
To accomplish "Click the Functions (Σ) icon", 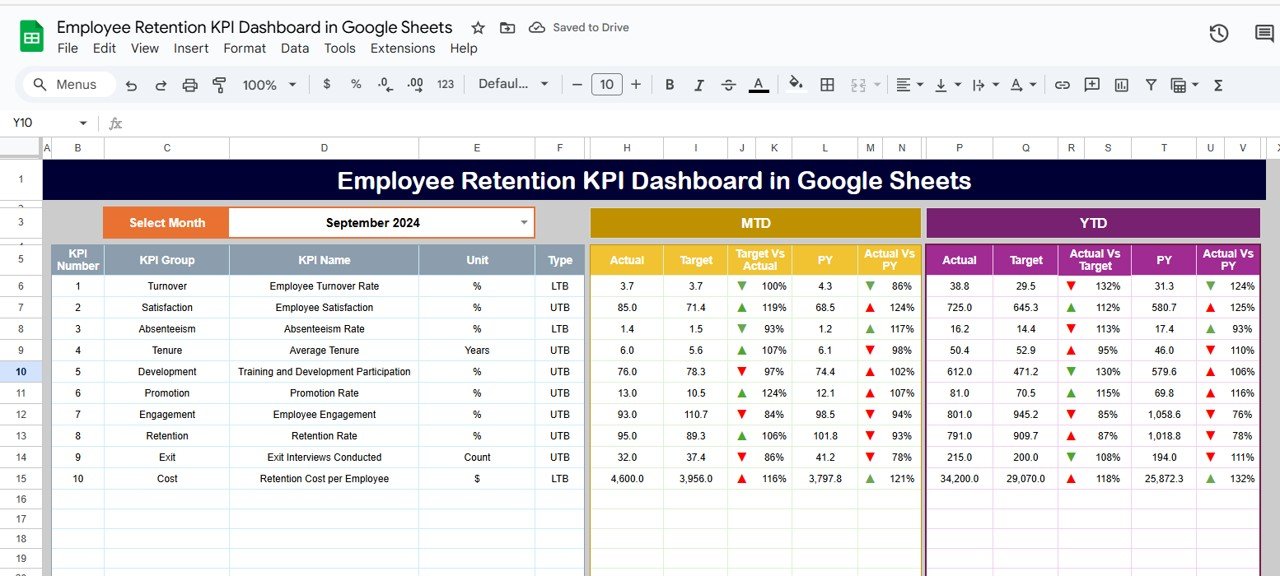I will (1217, 84).
